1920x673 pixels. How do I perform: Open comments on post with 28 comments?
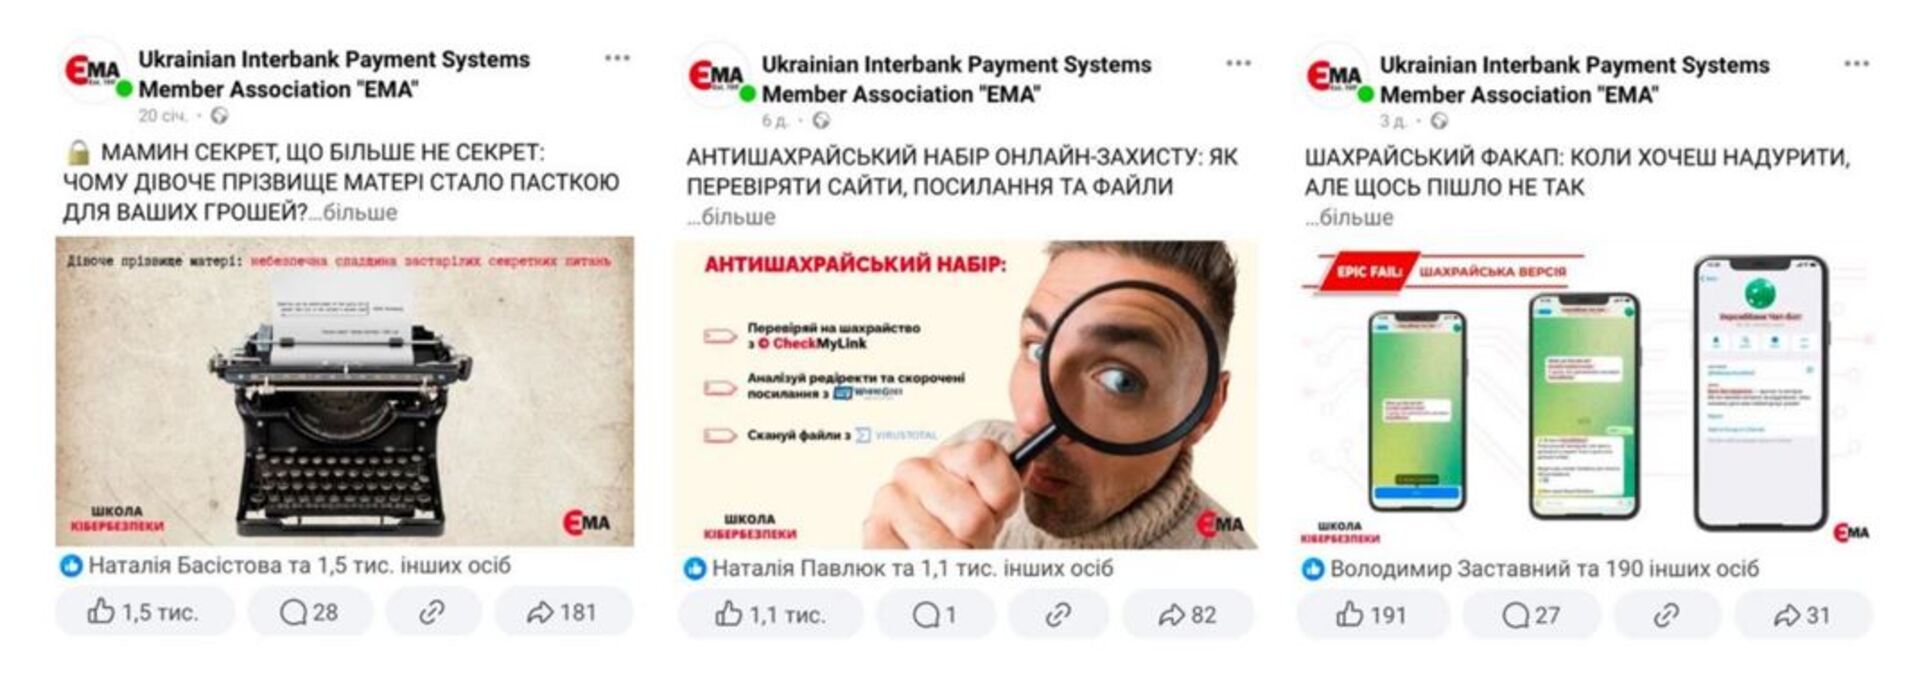point(310,611)
